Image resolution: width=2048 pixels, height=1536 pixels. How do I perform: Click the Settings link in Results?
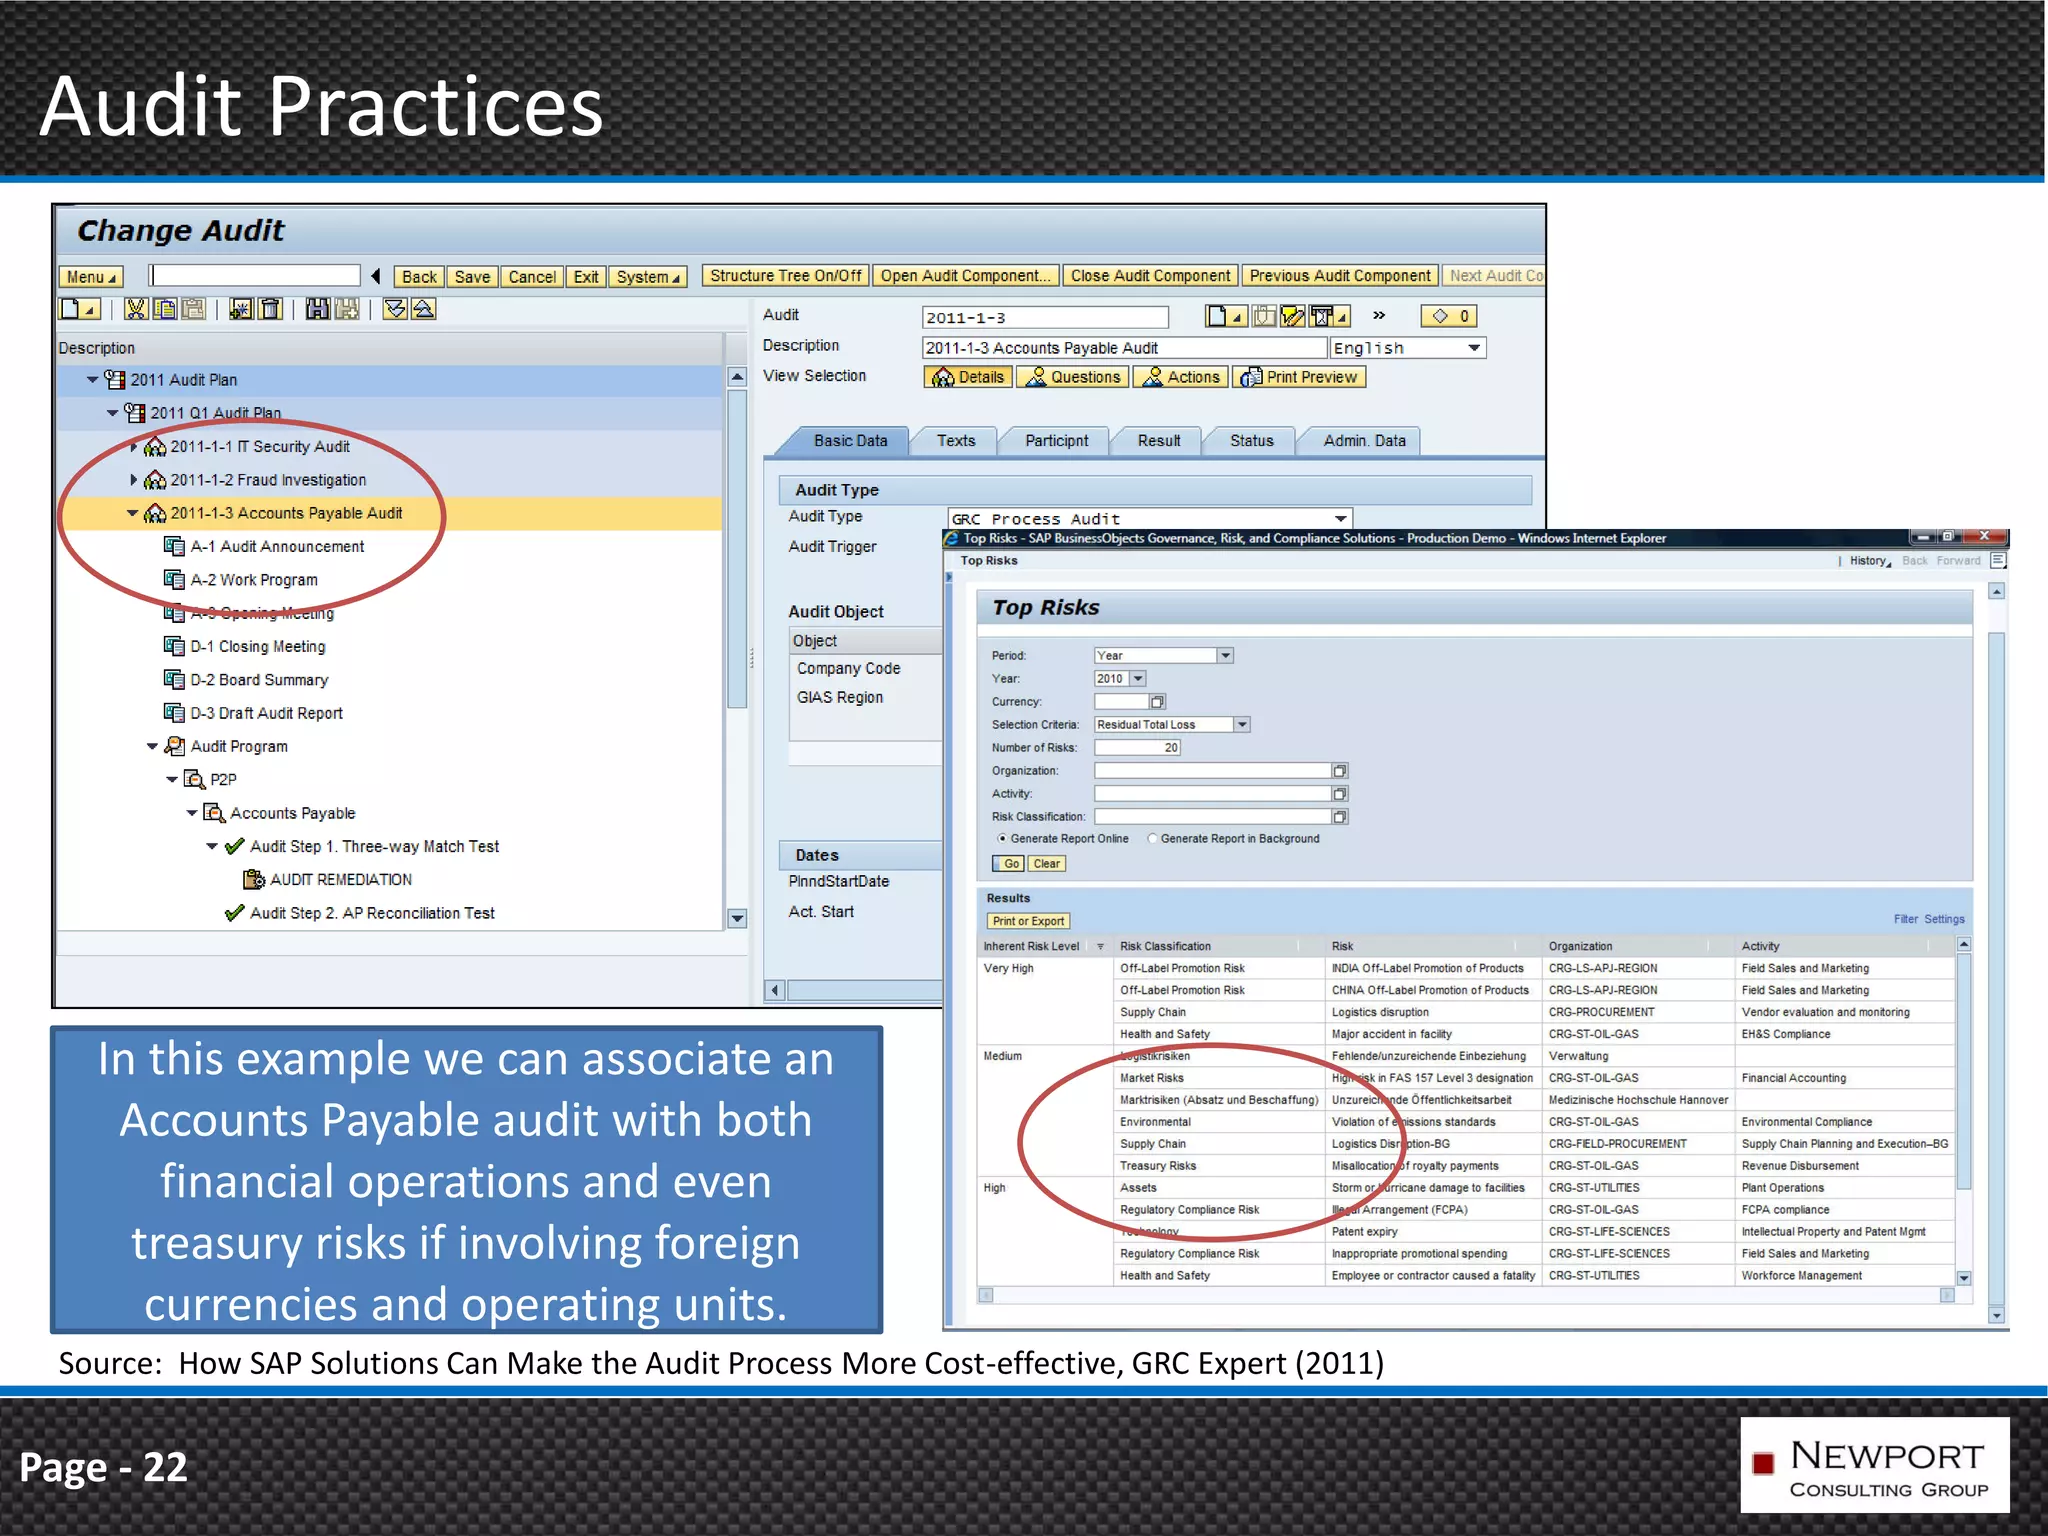[x=1944, y=920]
